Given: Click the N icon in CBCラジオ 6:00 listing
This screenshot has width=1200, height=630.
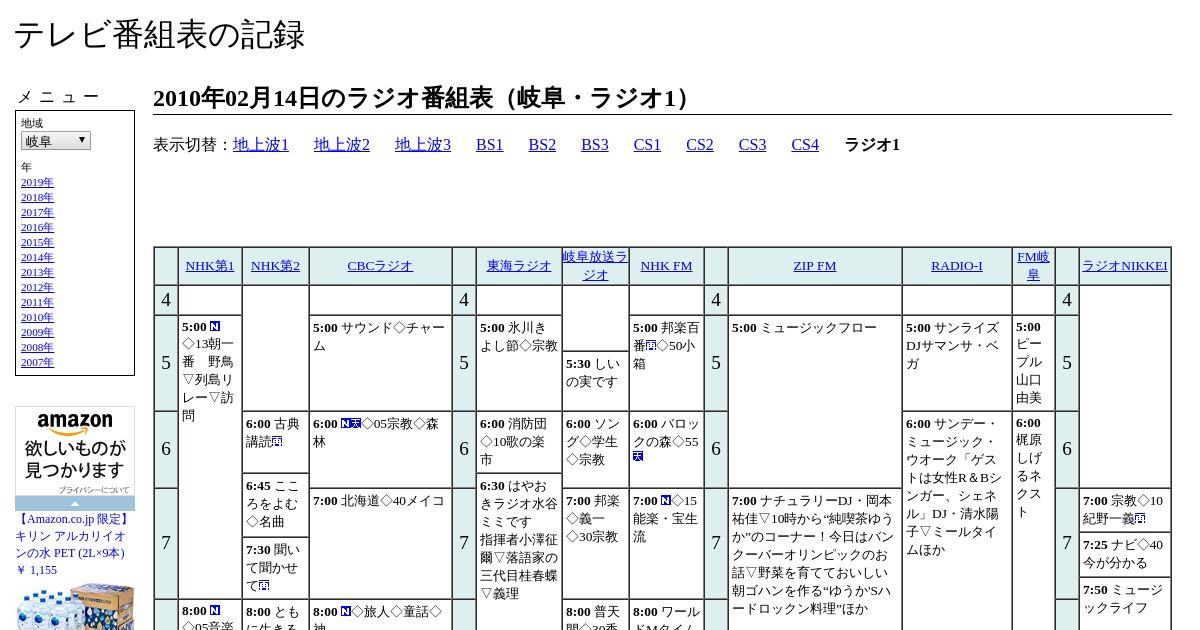Looking at the screenshot, I should [346, 423].
